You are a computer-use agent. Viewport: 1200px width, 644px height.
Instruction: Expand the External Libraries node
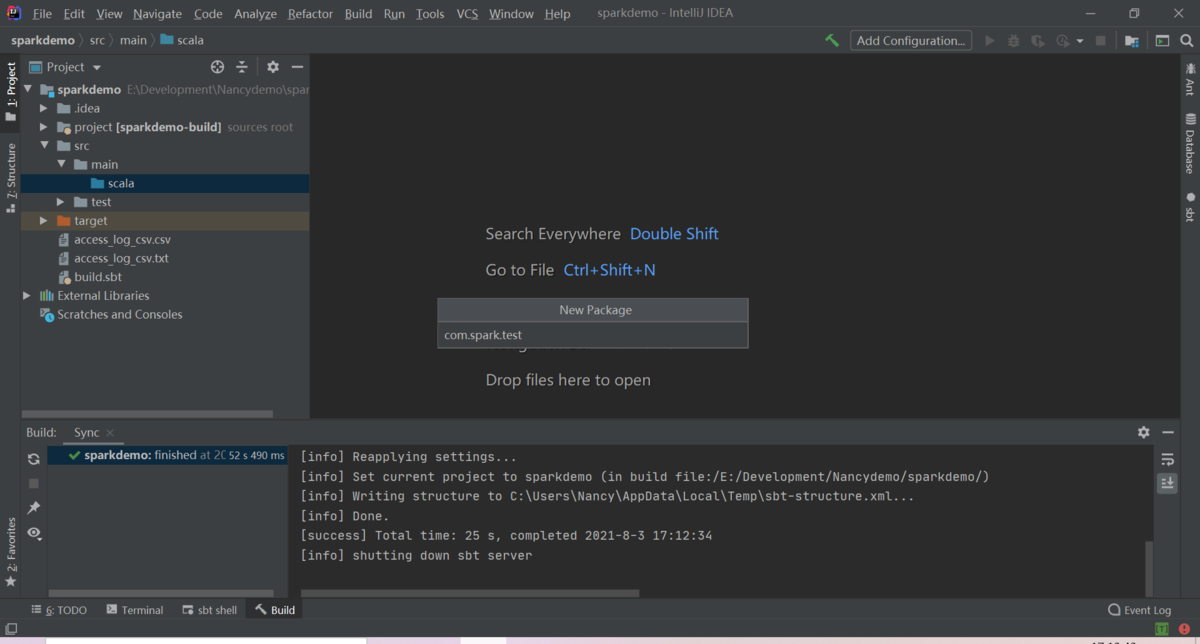coord(28,296)
